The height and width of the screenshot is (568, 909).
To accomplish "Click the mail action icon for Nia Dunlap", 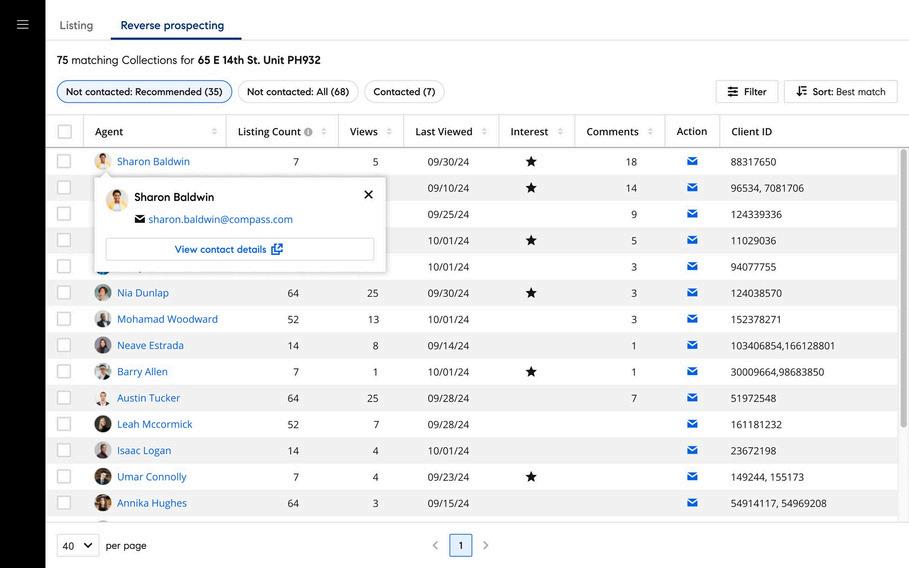I will 692,293.
